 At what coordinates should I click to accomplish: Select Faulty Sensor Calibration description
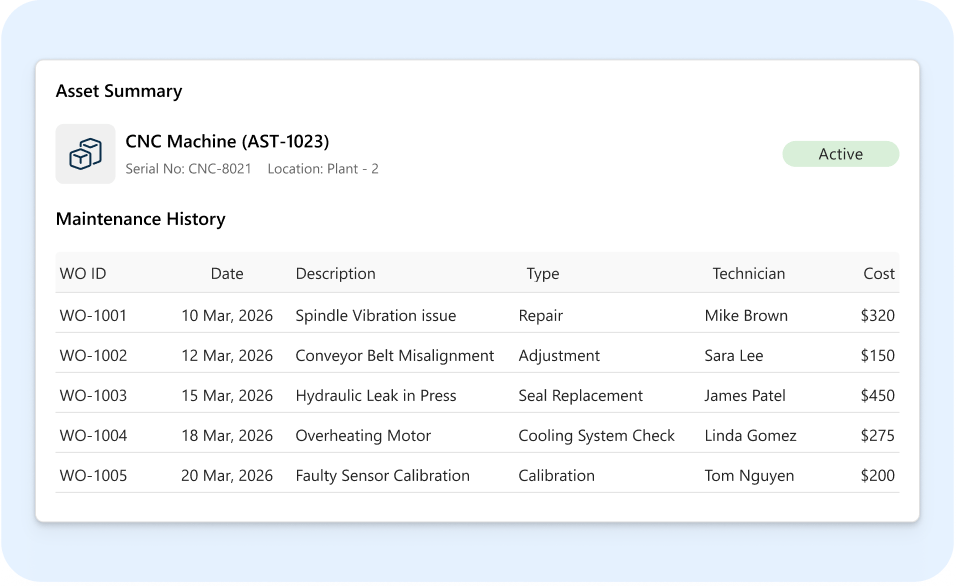[382, 476]
